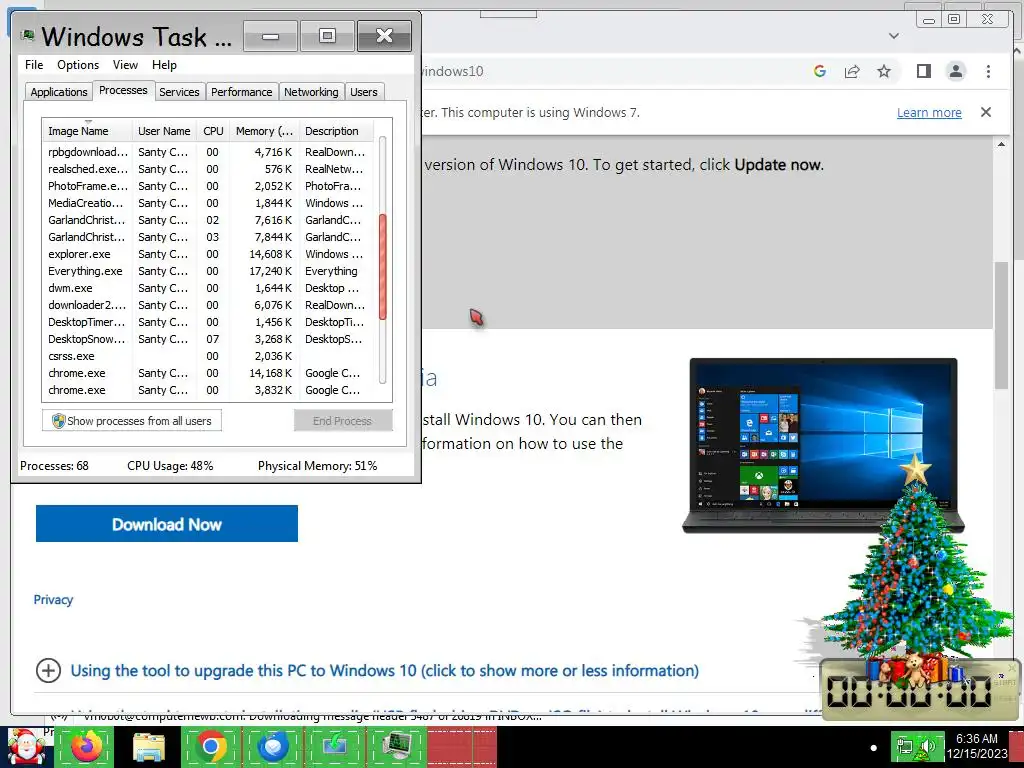Dismiss the Windows 7 notification bar
Viewport: 1024px width, 768px height.
pos(986,112)
